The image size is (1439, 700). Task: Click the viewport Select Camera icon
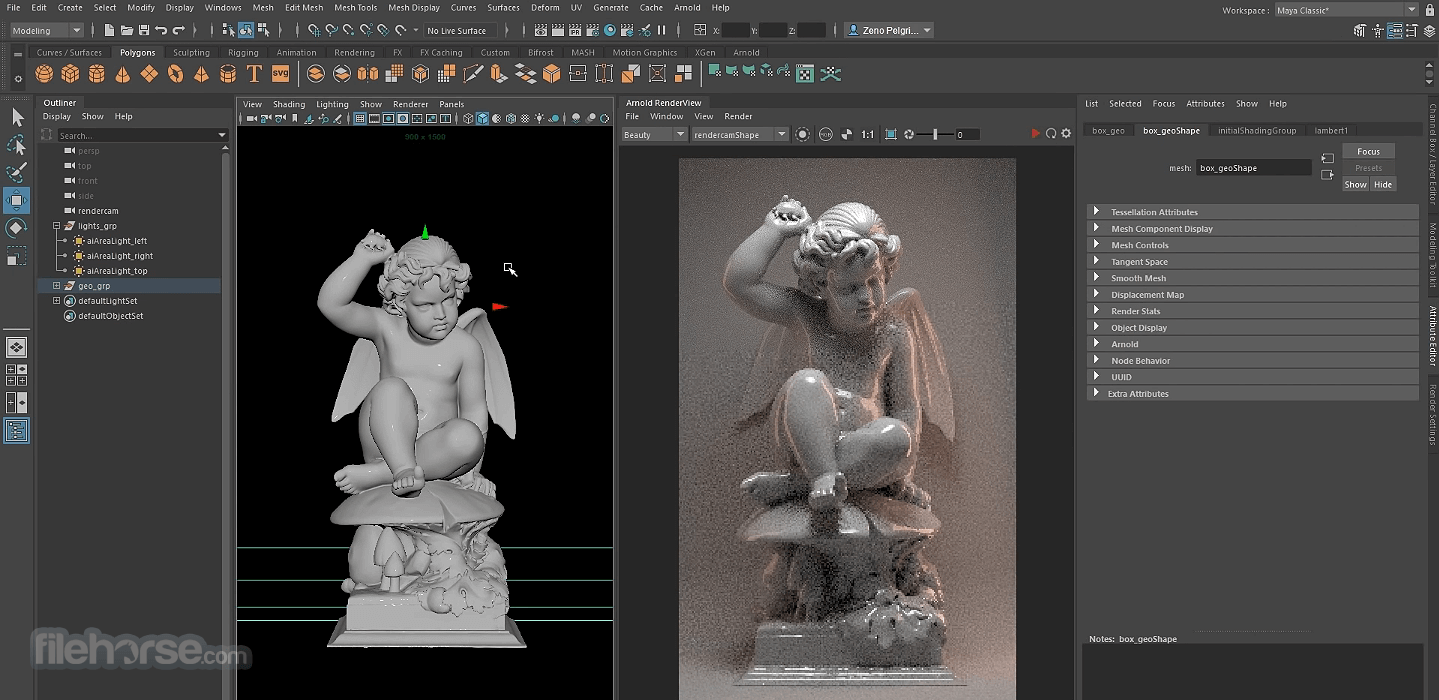coord(252,118)
